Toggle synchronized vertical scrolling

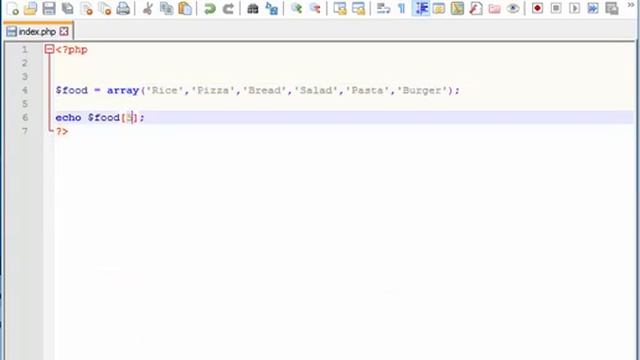coord(340,8)
